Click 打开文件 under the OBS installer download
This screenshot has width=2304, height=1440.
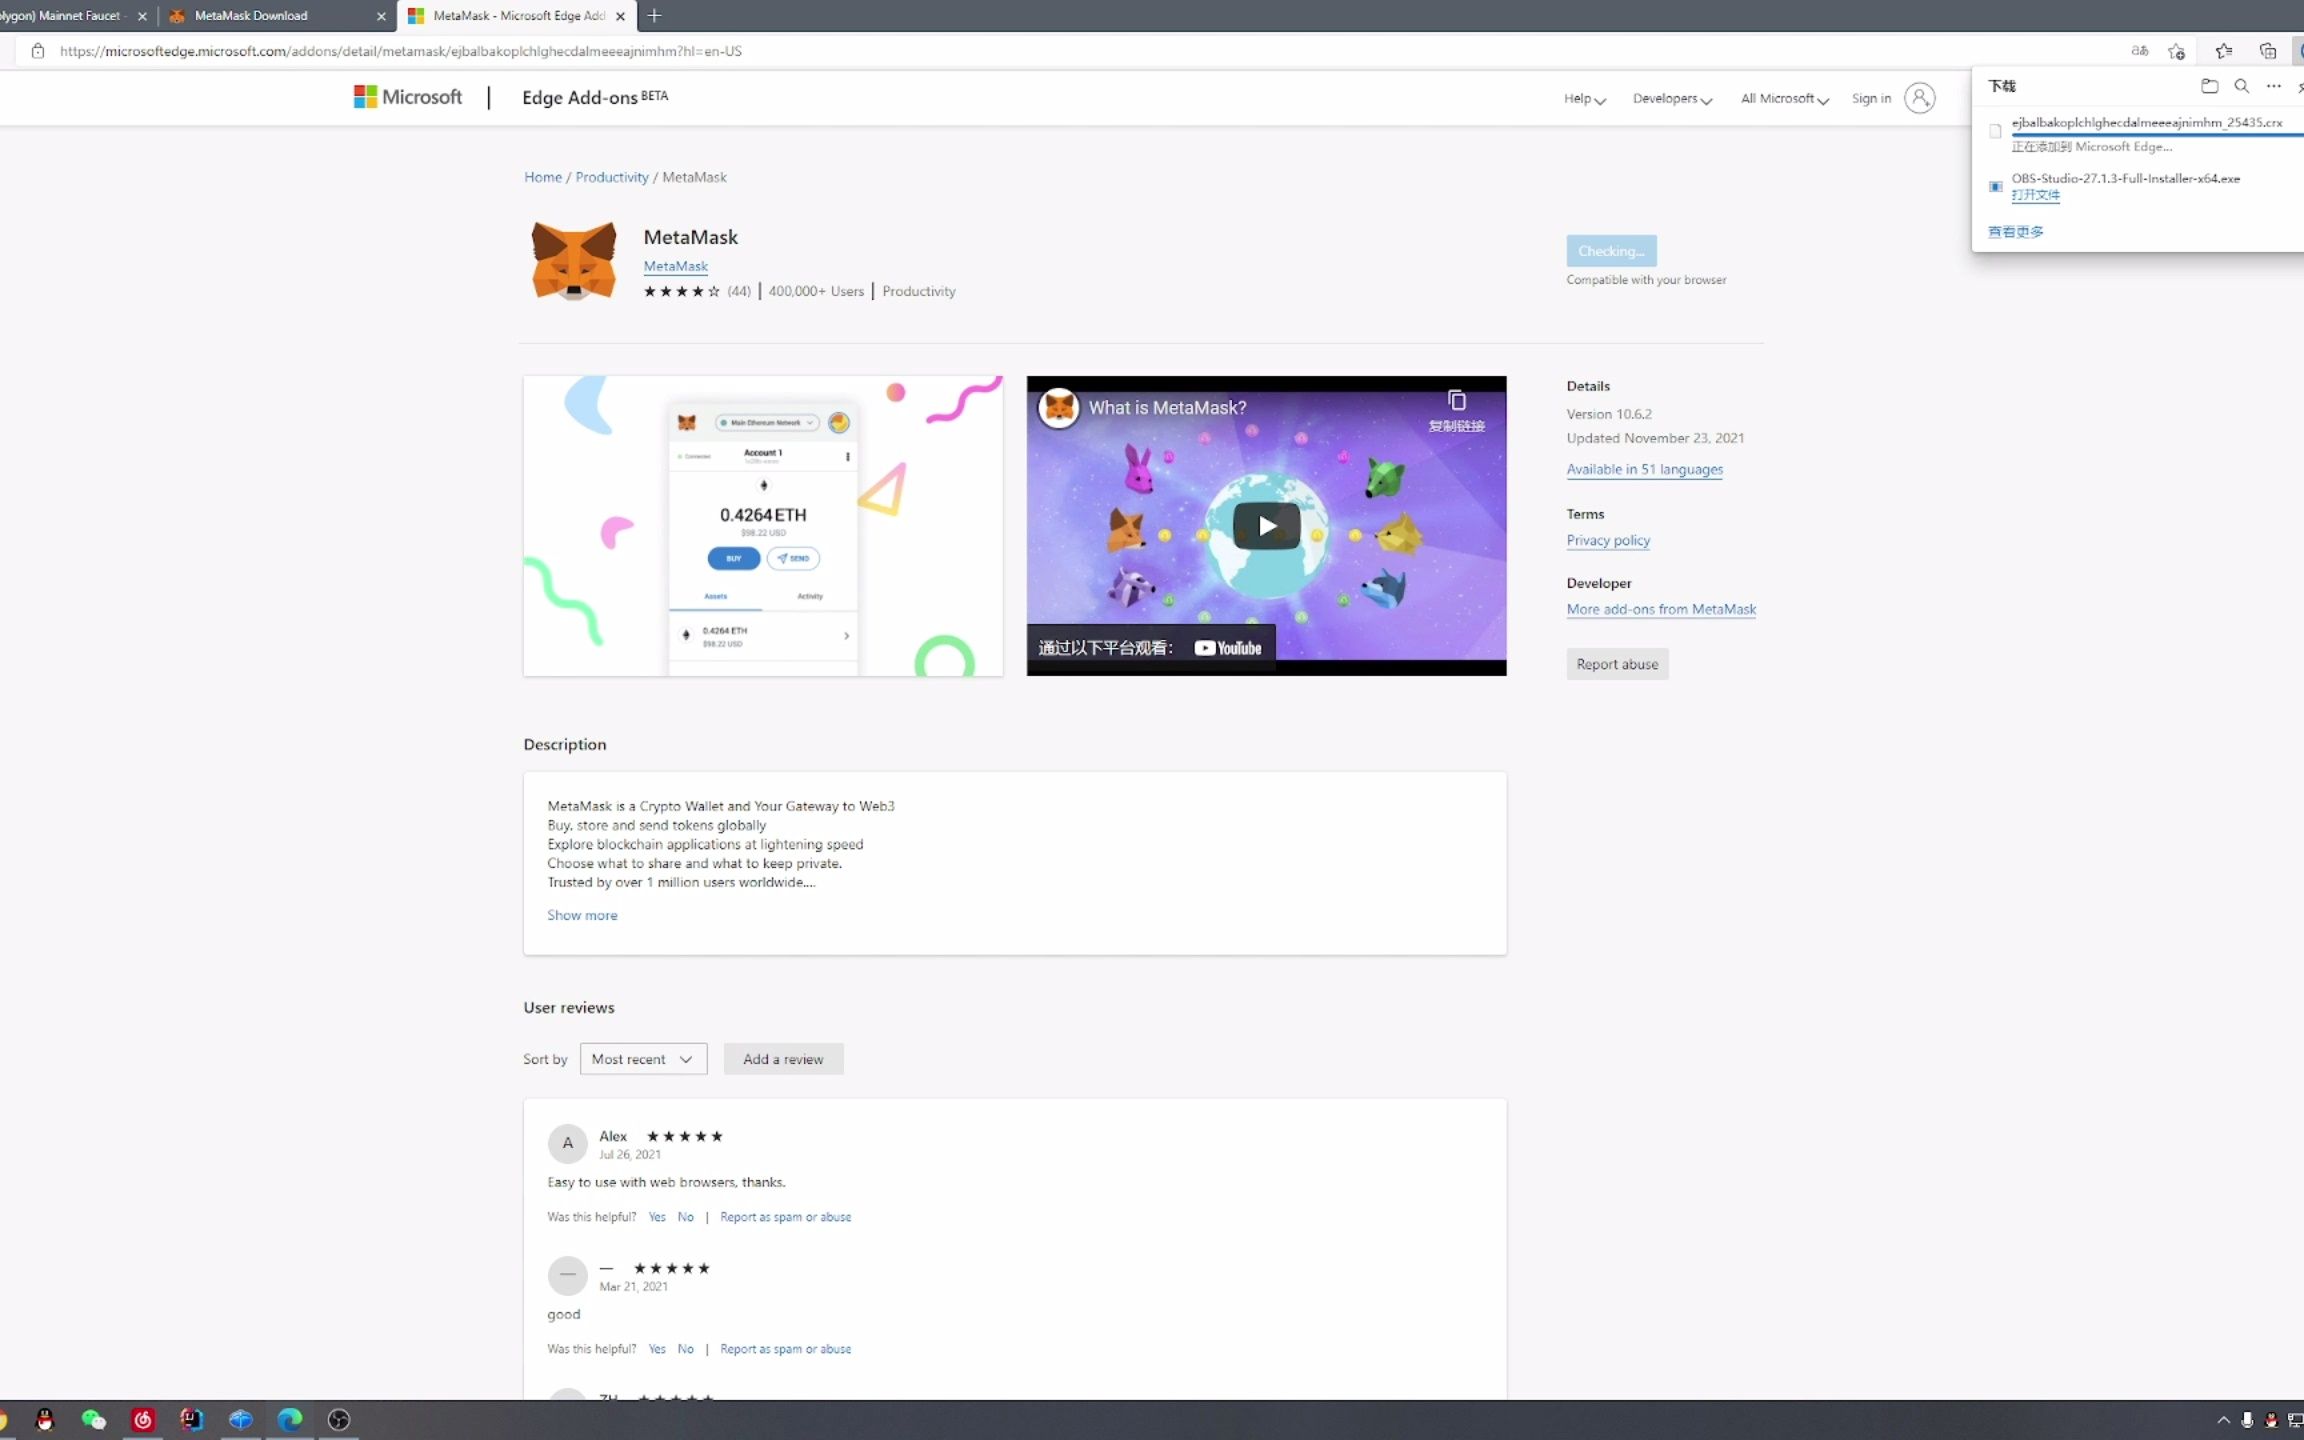(x=2035, y=195)
